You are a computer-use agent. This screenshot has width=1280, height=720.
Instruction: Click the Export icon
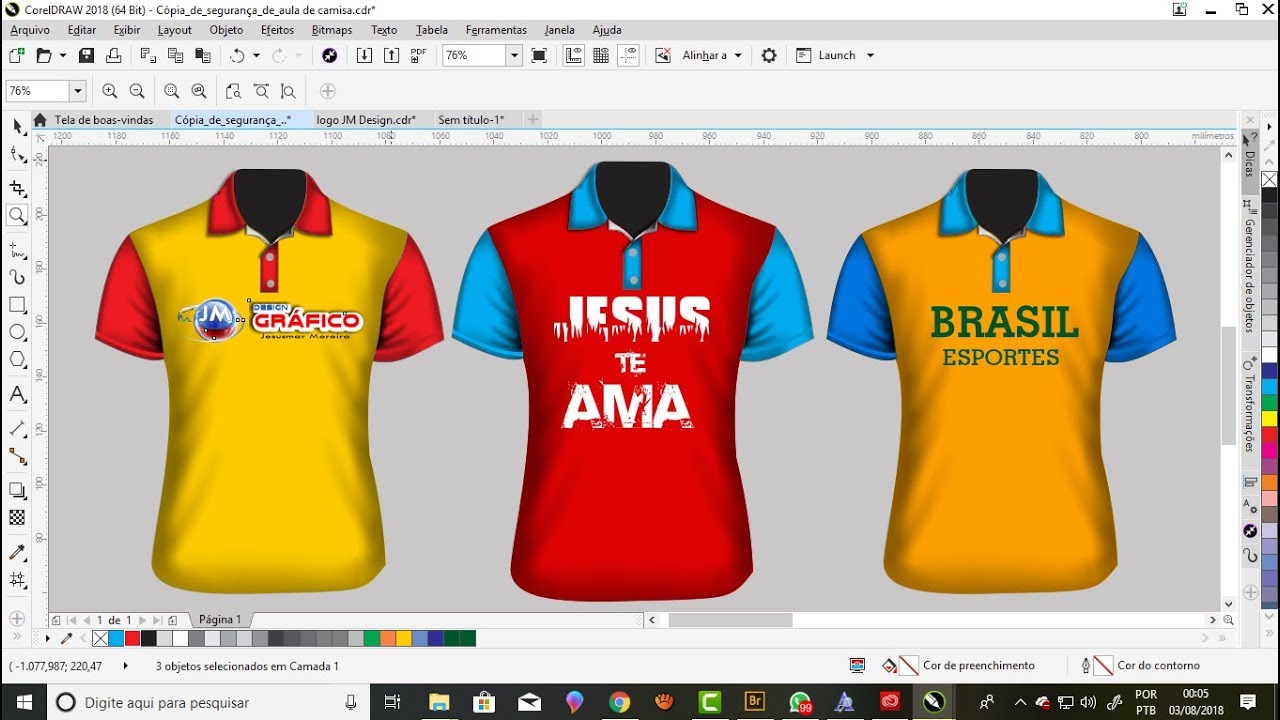(x=391, y=56)
